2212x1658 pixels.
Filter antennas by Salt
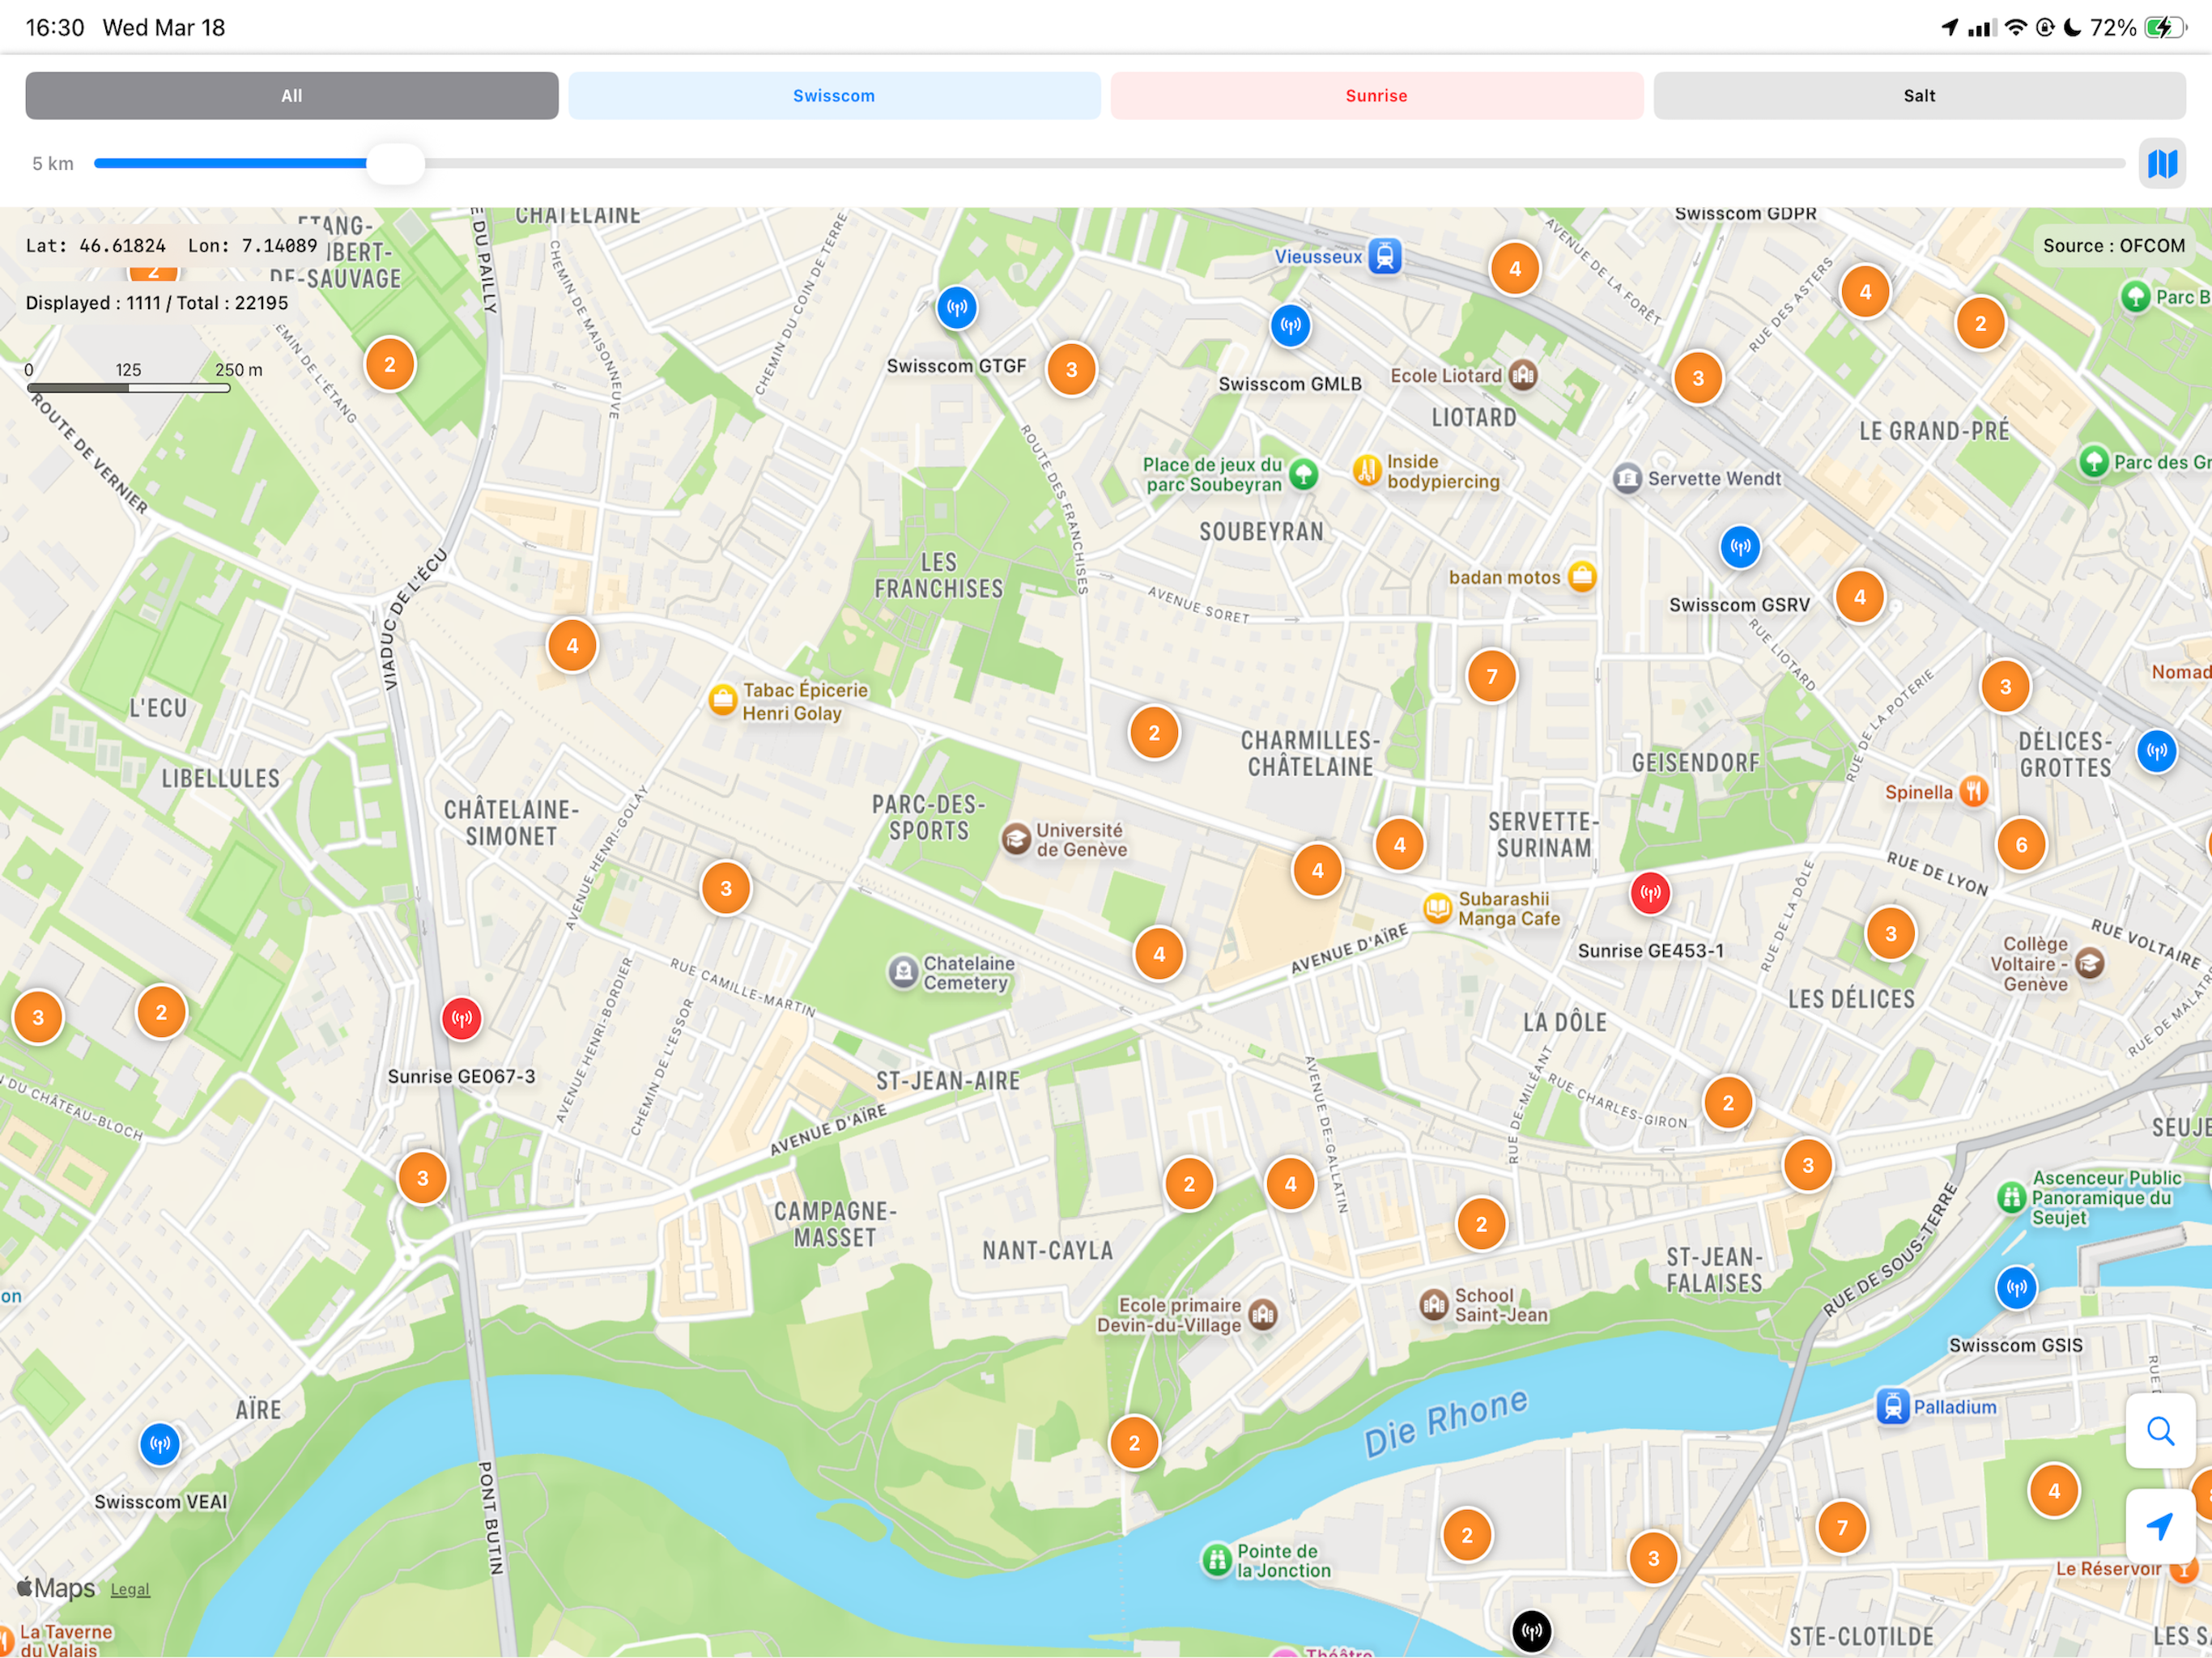coord(1918,96)
